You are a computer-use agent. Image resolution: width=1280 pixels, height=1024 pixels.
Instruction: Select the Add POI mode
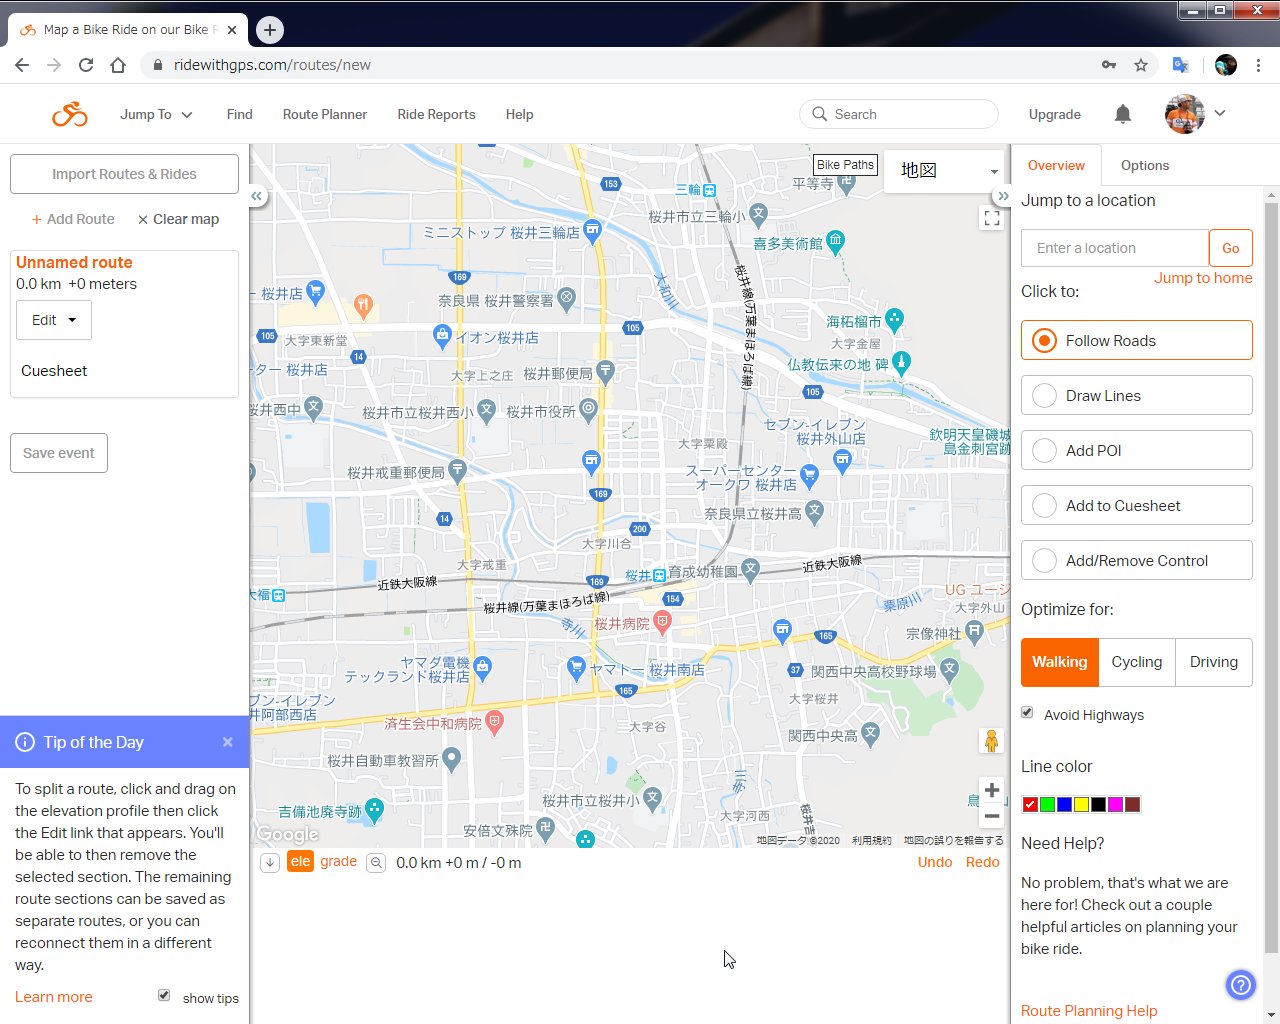[1136, 450]
